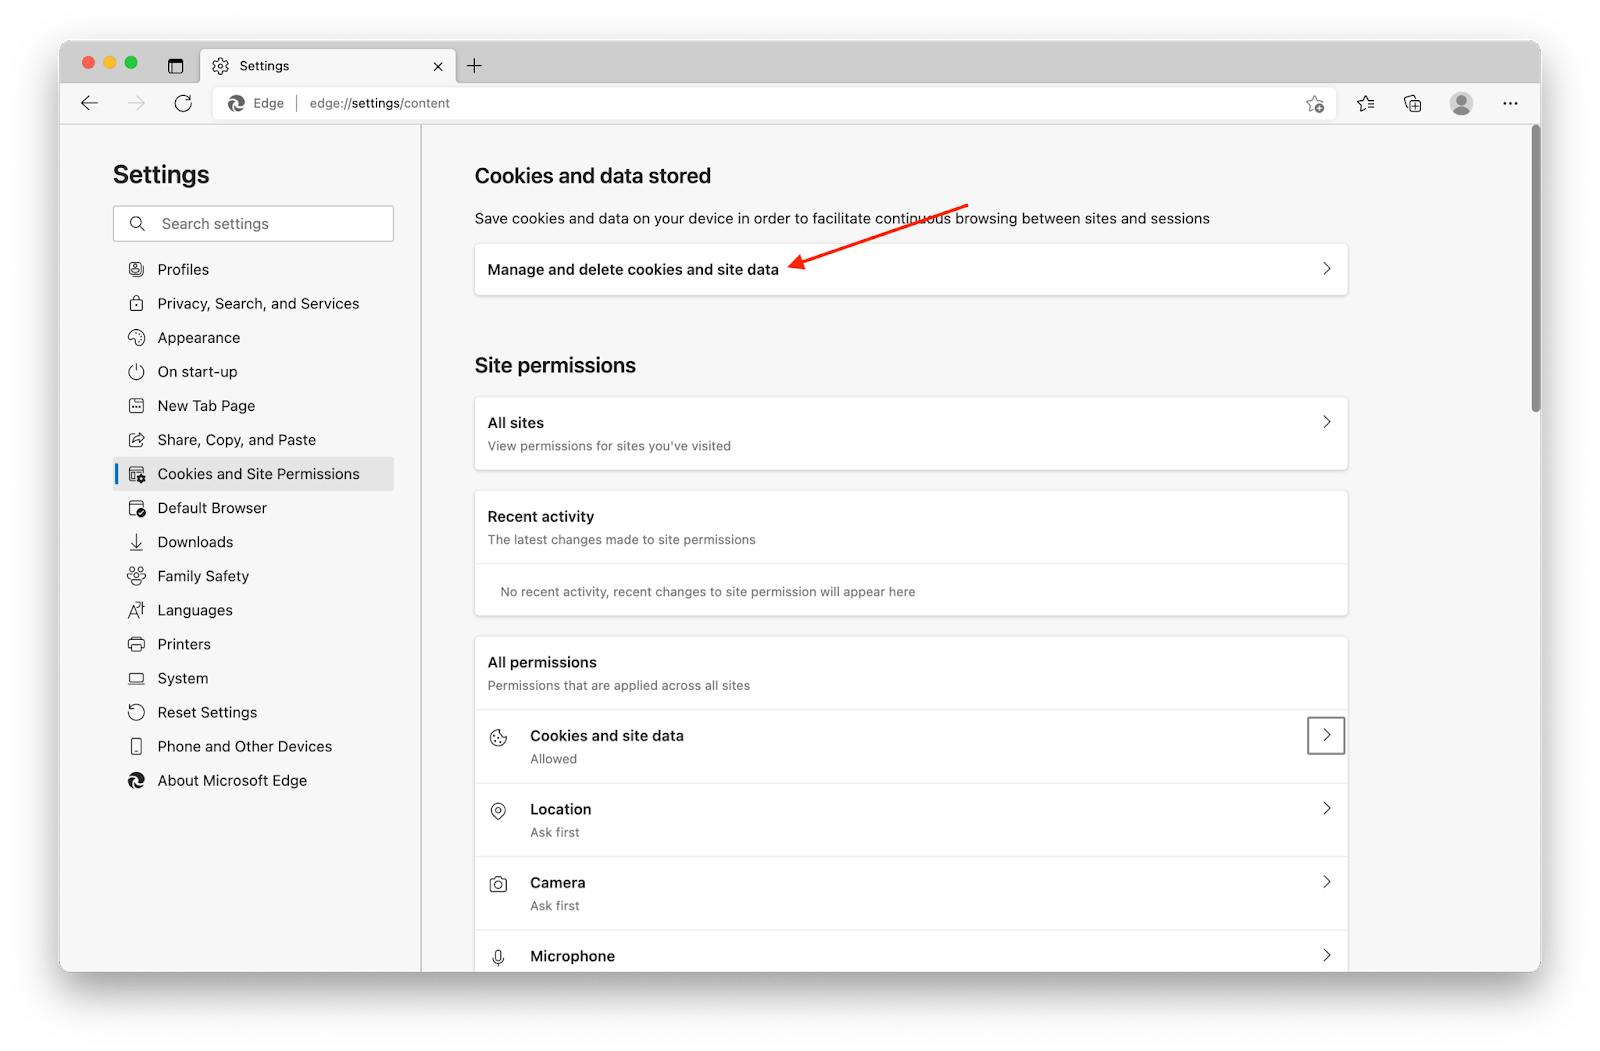The height and width of the screenshot is (1051, 1600).
Task: Open the Collections icon
Action: [x=1413, y=103]
